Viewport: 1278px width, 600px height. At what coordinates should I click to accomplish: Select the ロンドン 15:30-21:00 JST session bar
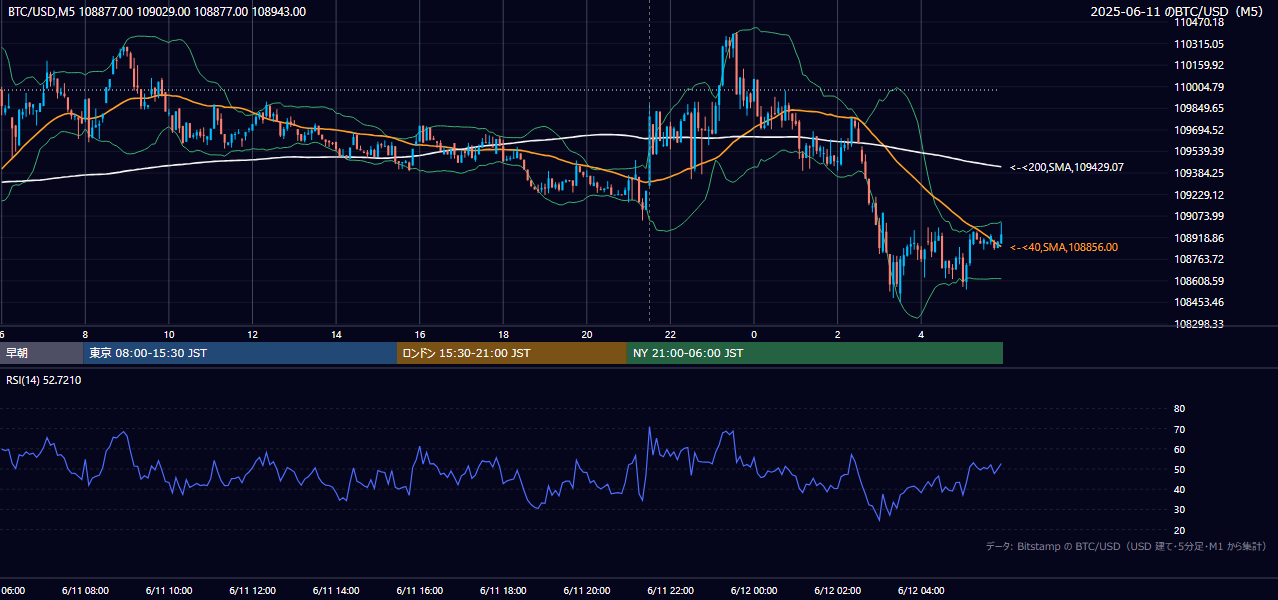coord(512,353)
